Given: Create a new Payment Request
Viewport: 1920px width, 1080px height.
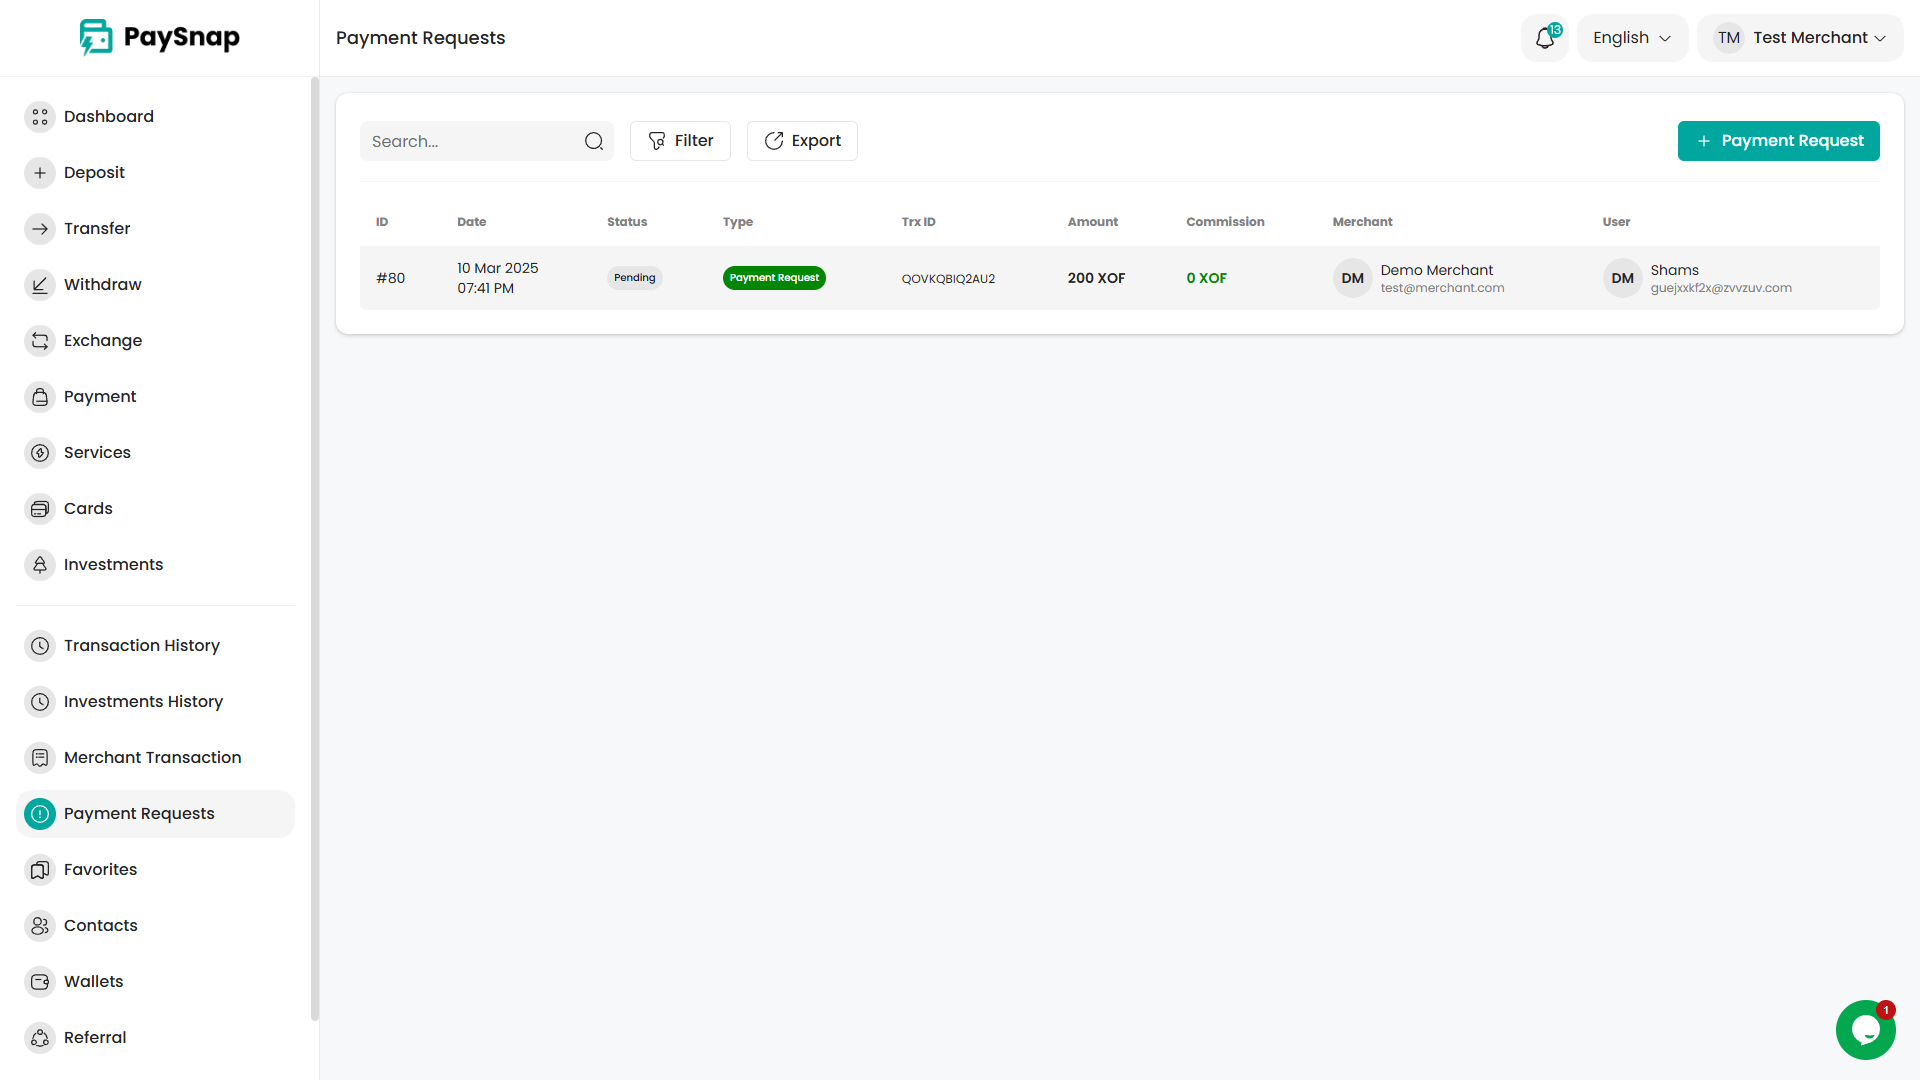Looking at the screenshot, I should pos(1778,141).
